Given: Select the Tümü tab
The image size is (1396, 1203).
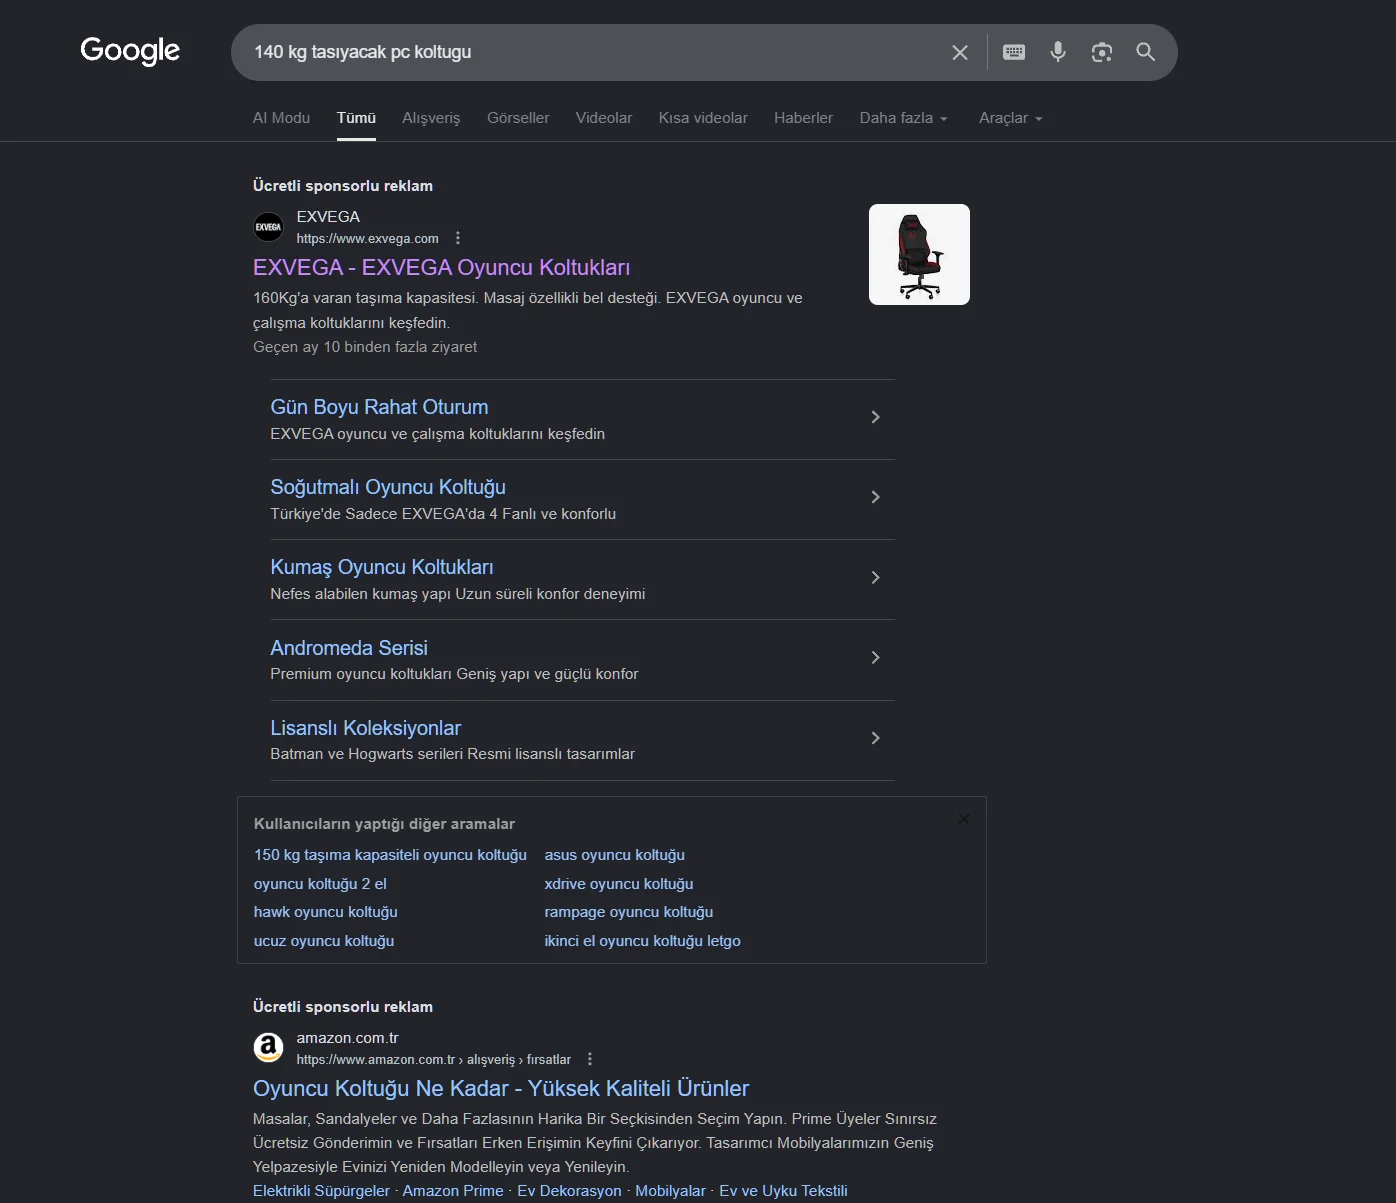Looking at the screenshot, I should click(x=356, y=118).
